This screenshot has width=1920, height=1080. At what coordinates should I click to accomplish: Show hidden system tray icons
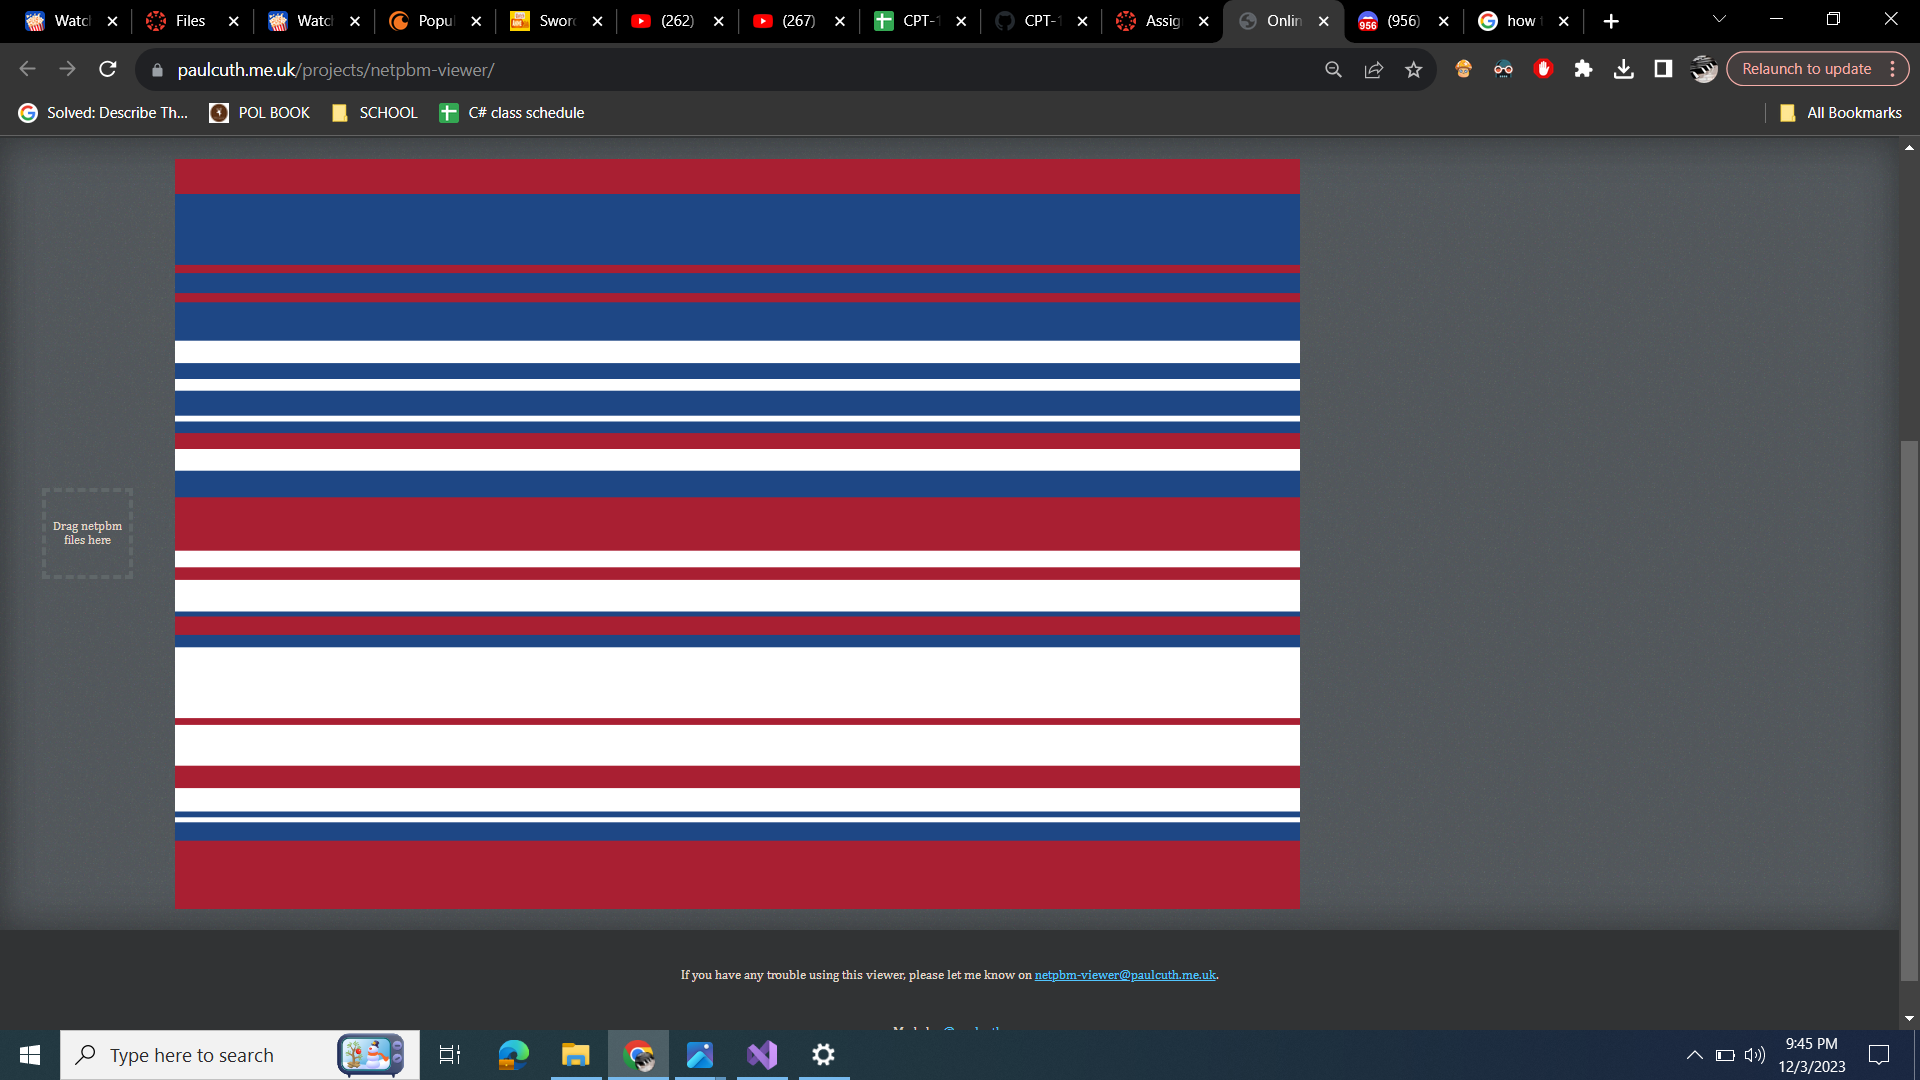(x=1695, y=1055)
